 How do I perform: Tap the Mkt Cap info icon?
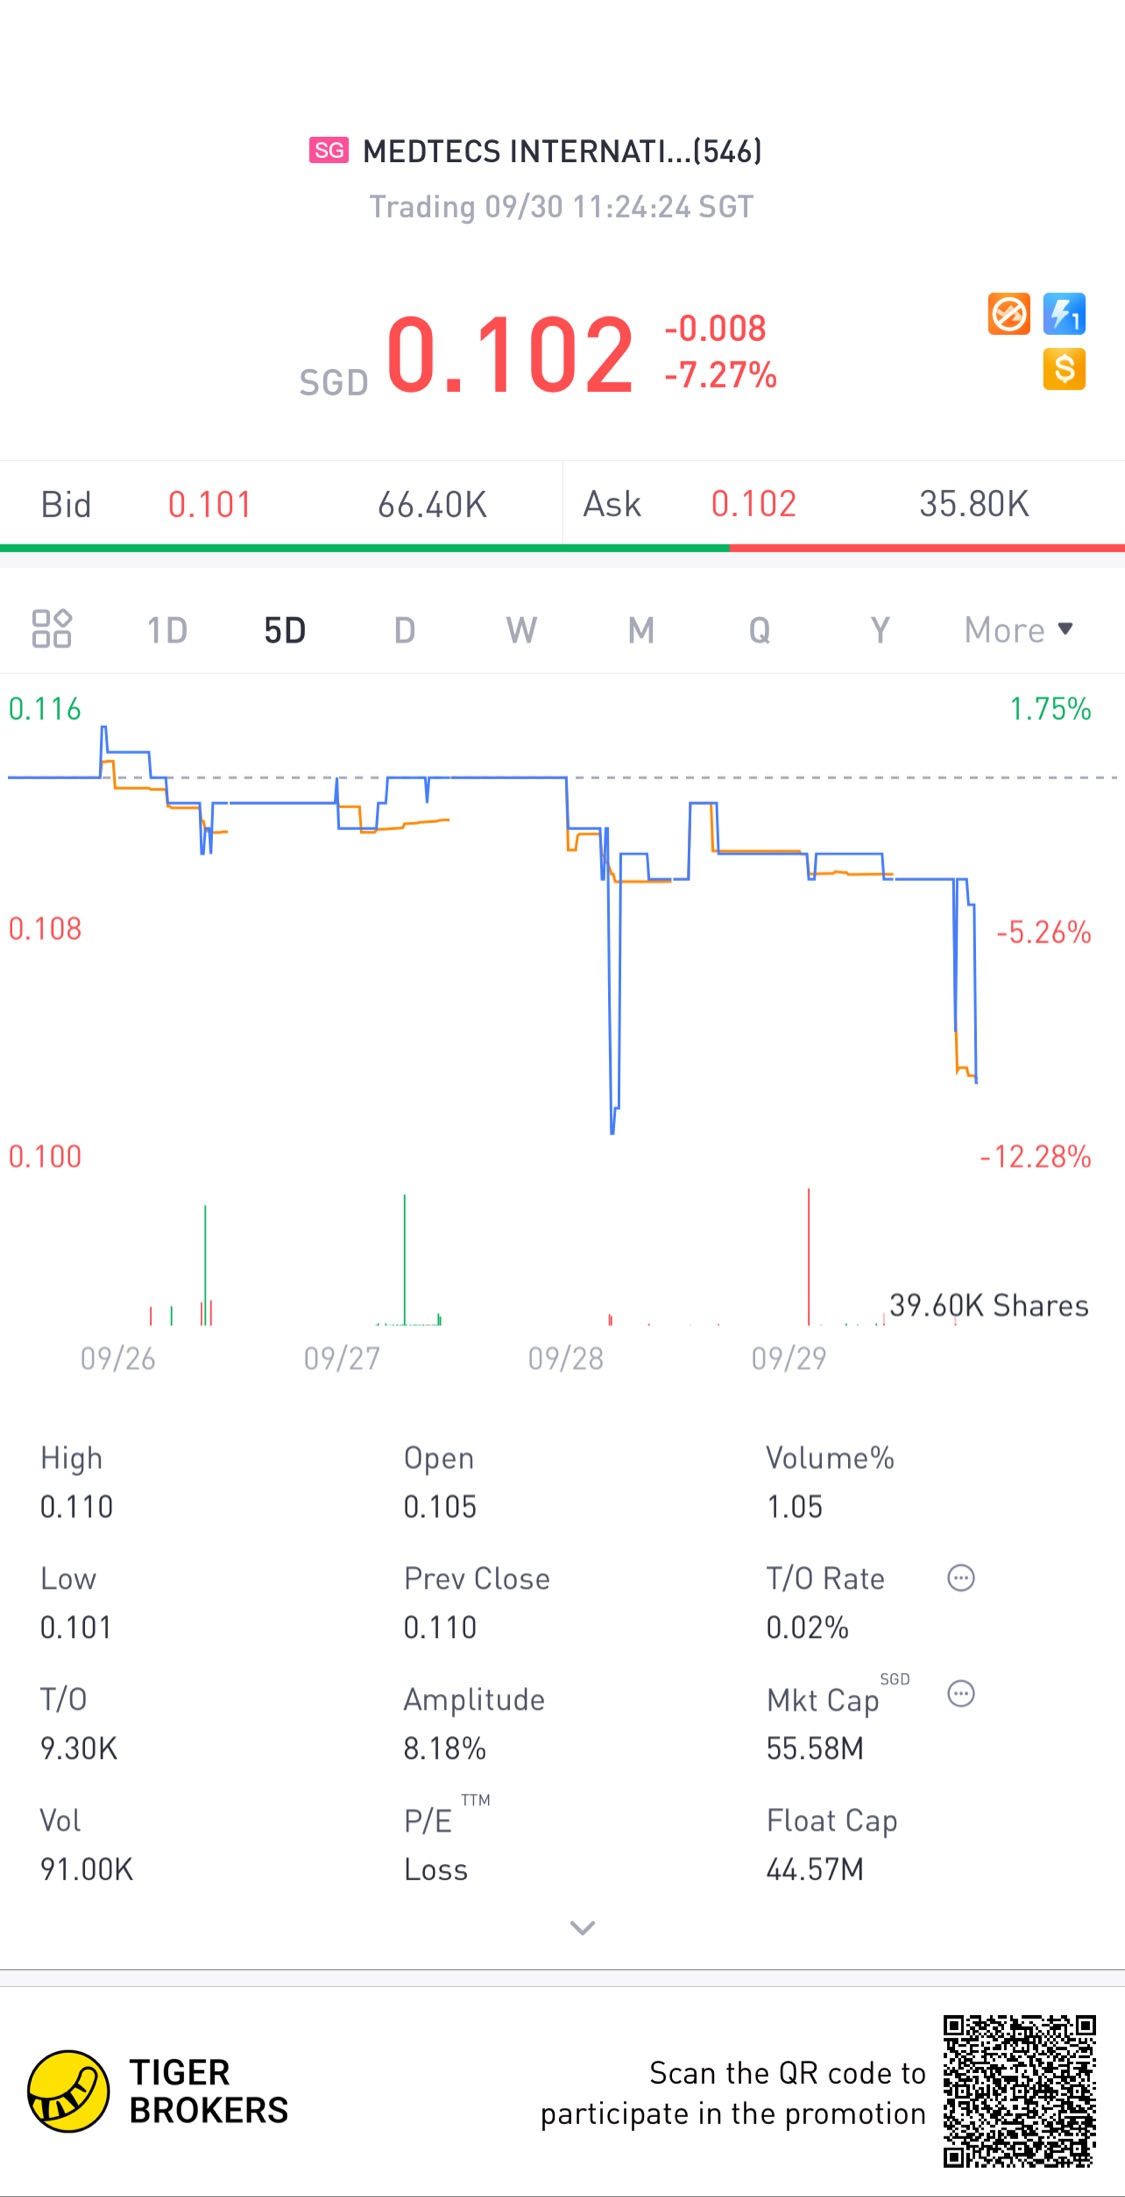(x=961, y=1694)
